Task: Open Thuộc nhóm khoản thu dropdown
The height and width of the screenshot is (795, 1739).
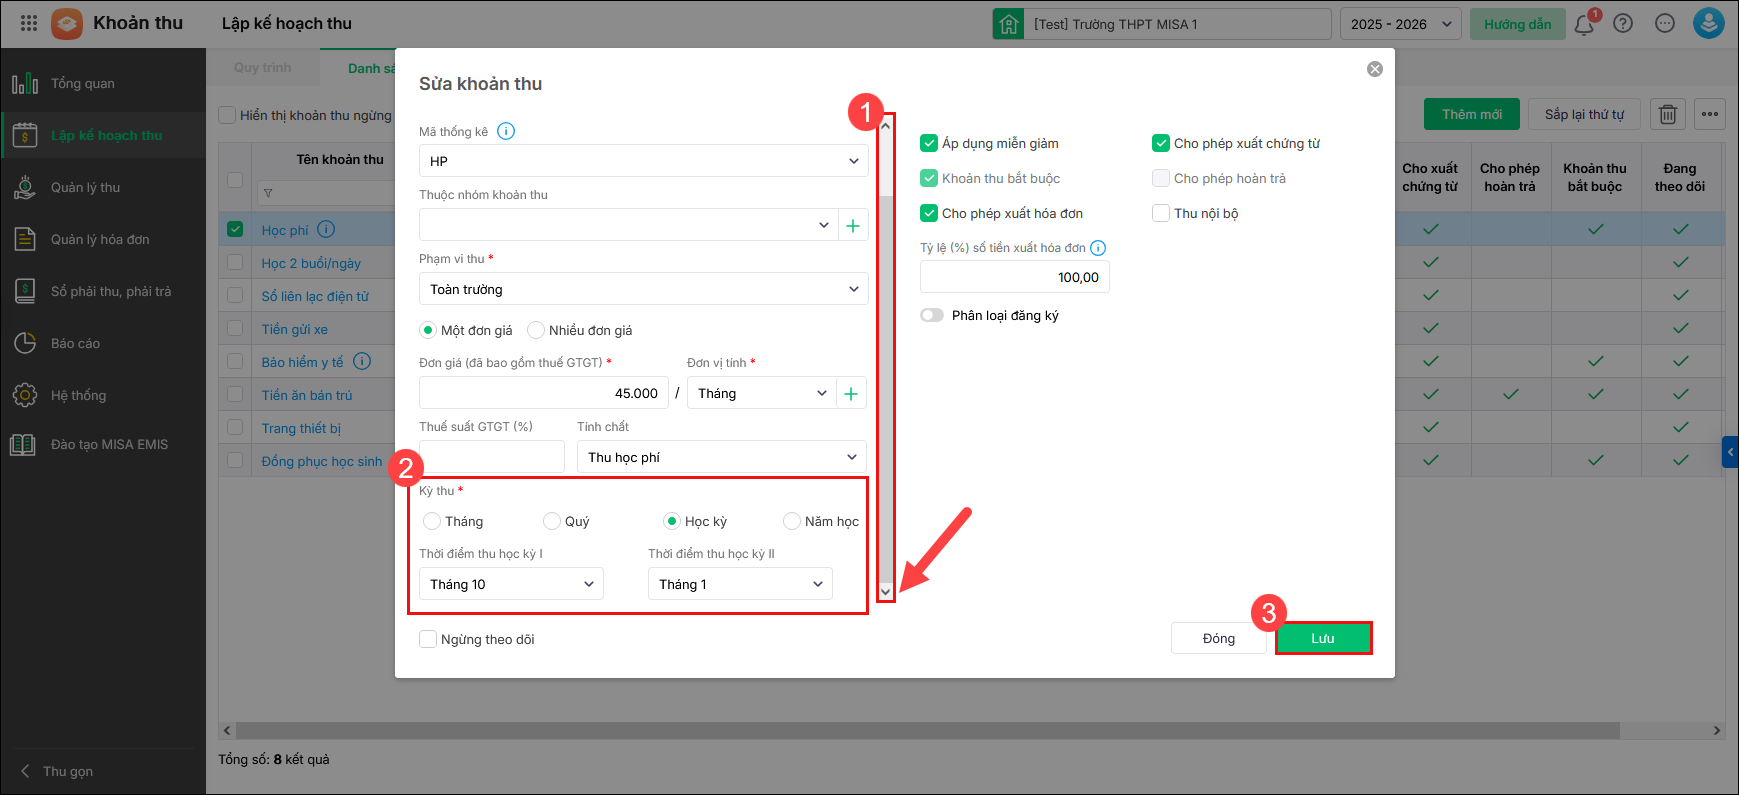Action: tap(628, 225)
